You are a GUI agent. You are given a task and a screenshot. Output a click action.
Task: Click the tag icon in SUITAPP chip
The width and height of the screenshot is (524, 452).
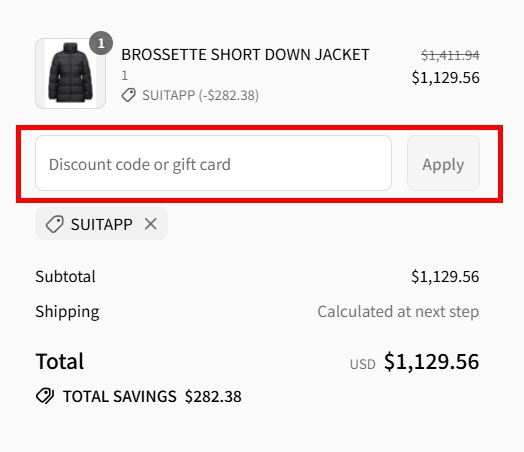coord(54,224)
